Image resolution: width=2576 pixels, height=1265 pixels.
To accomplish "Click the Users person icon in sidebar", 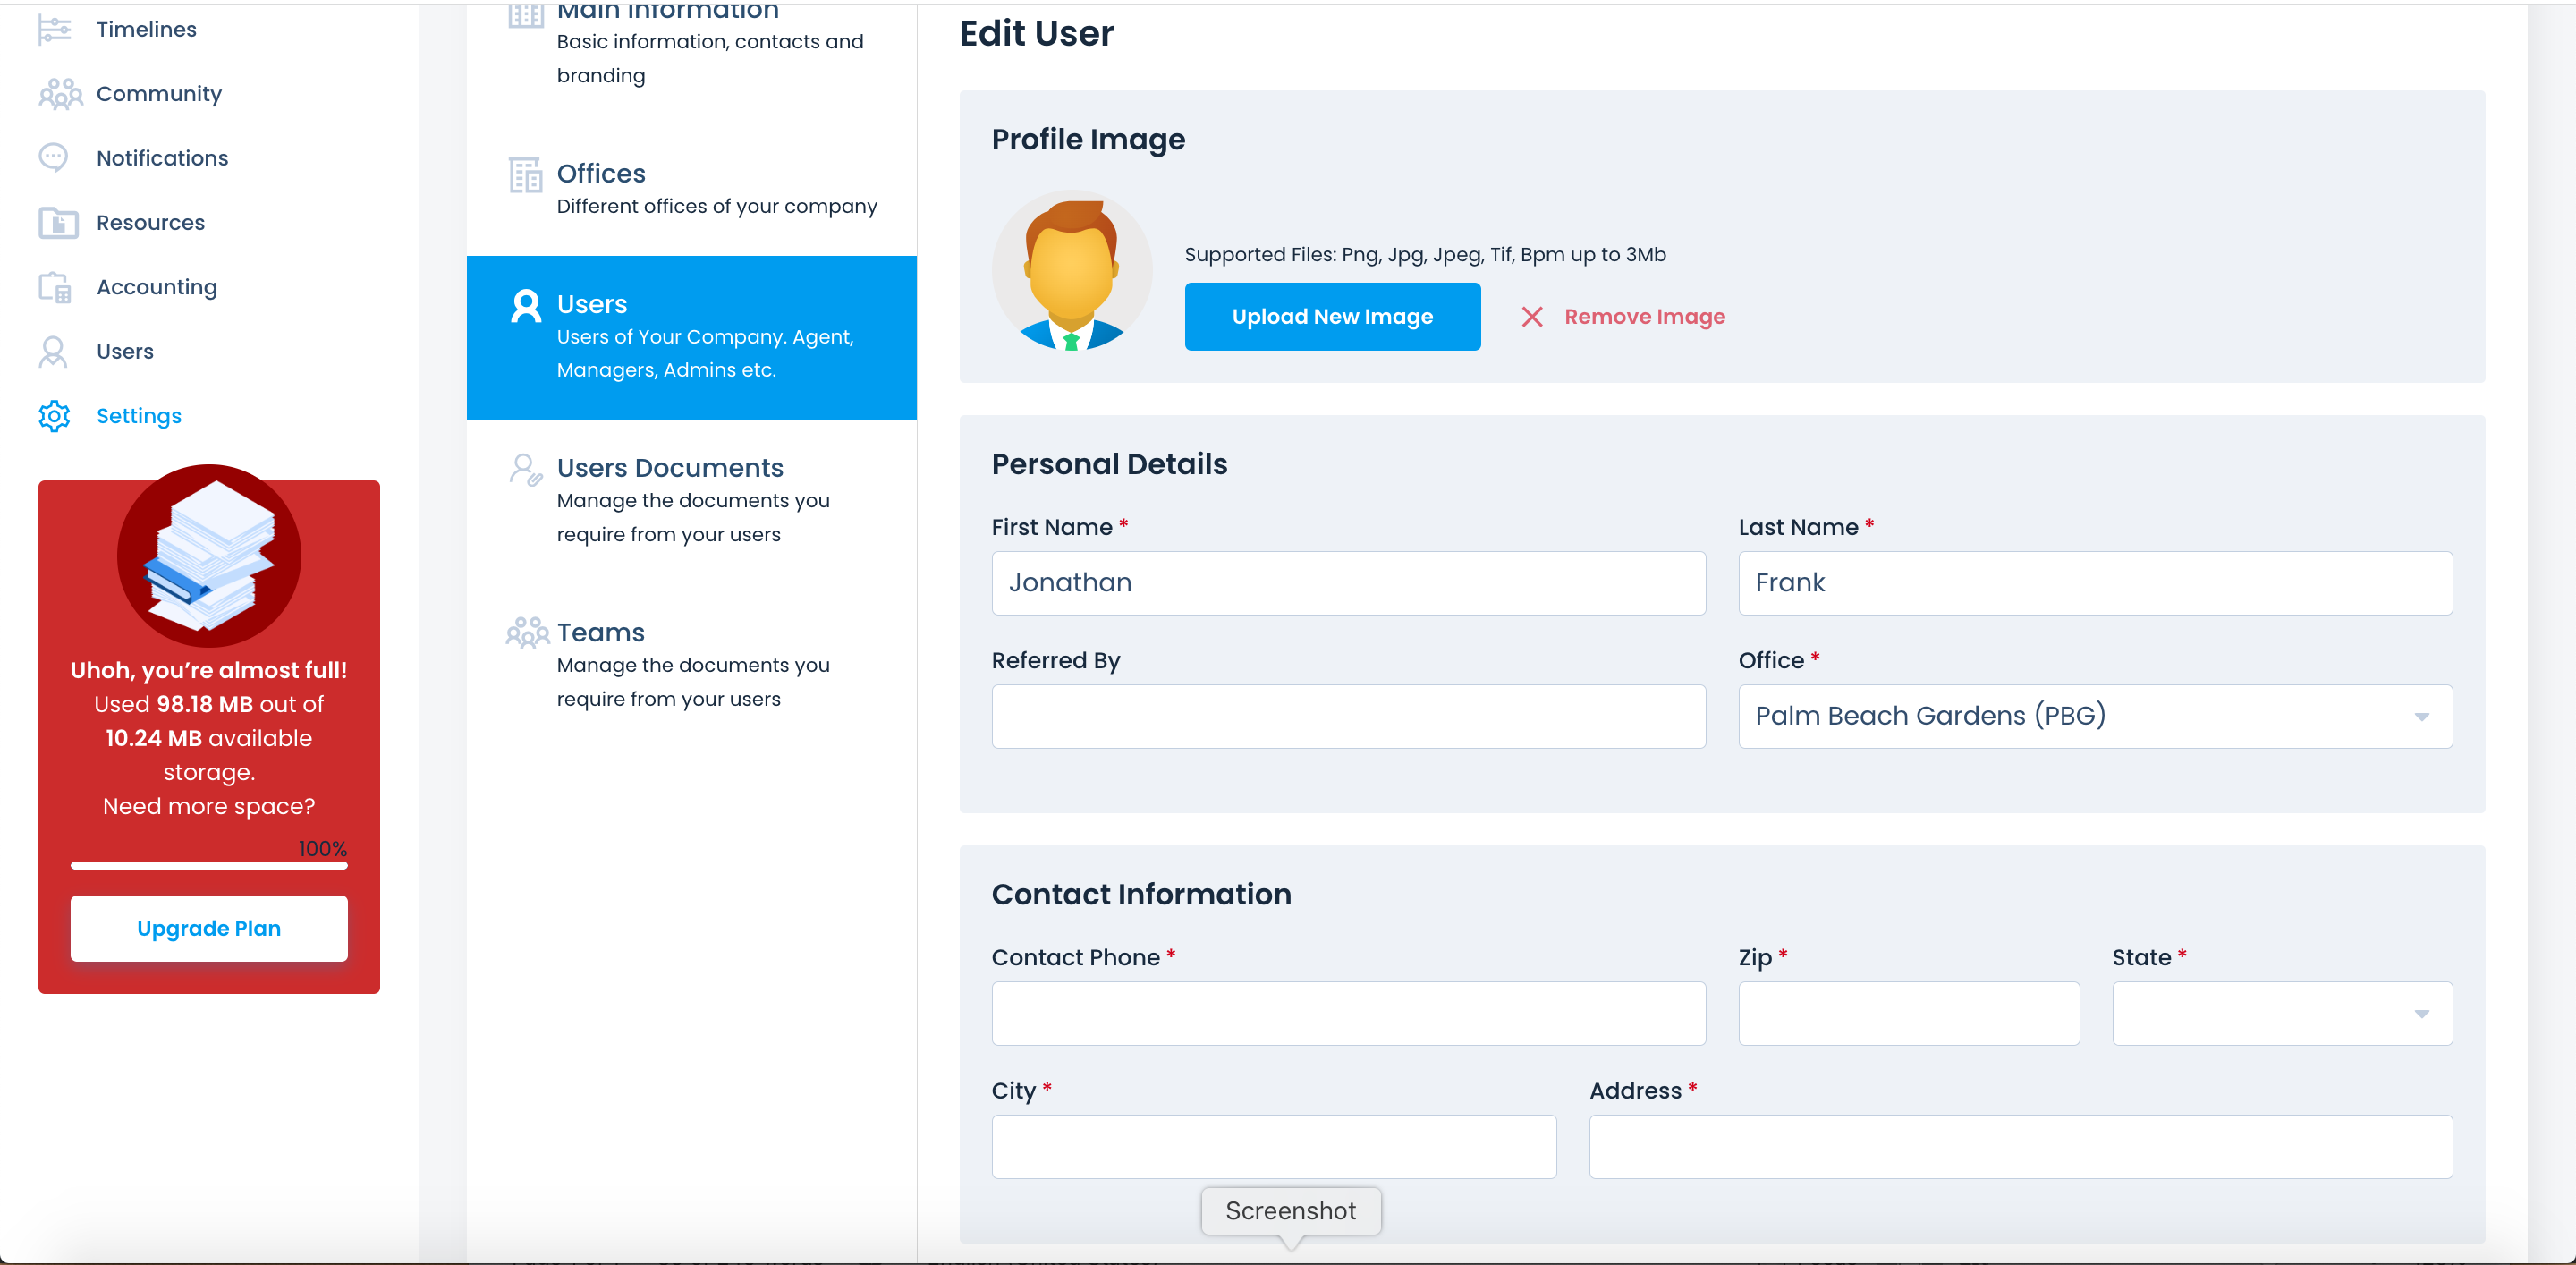I will 53,352.
